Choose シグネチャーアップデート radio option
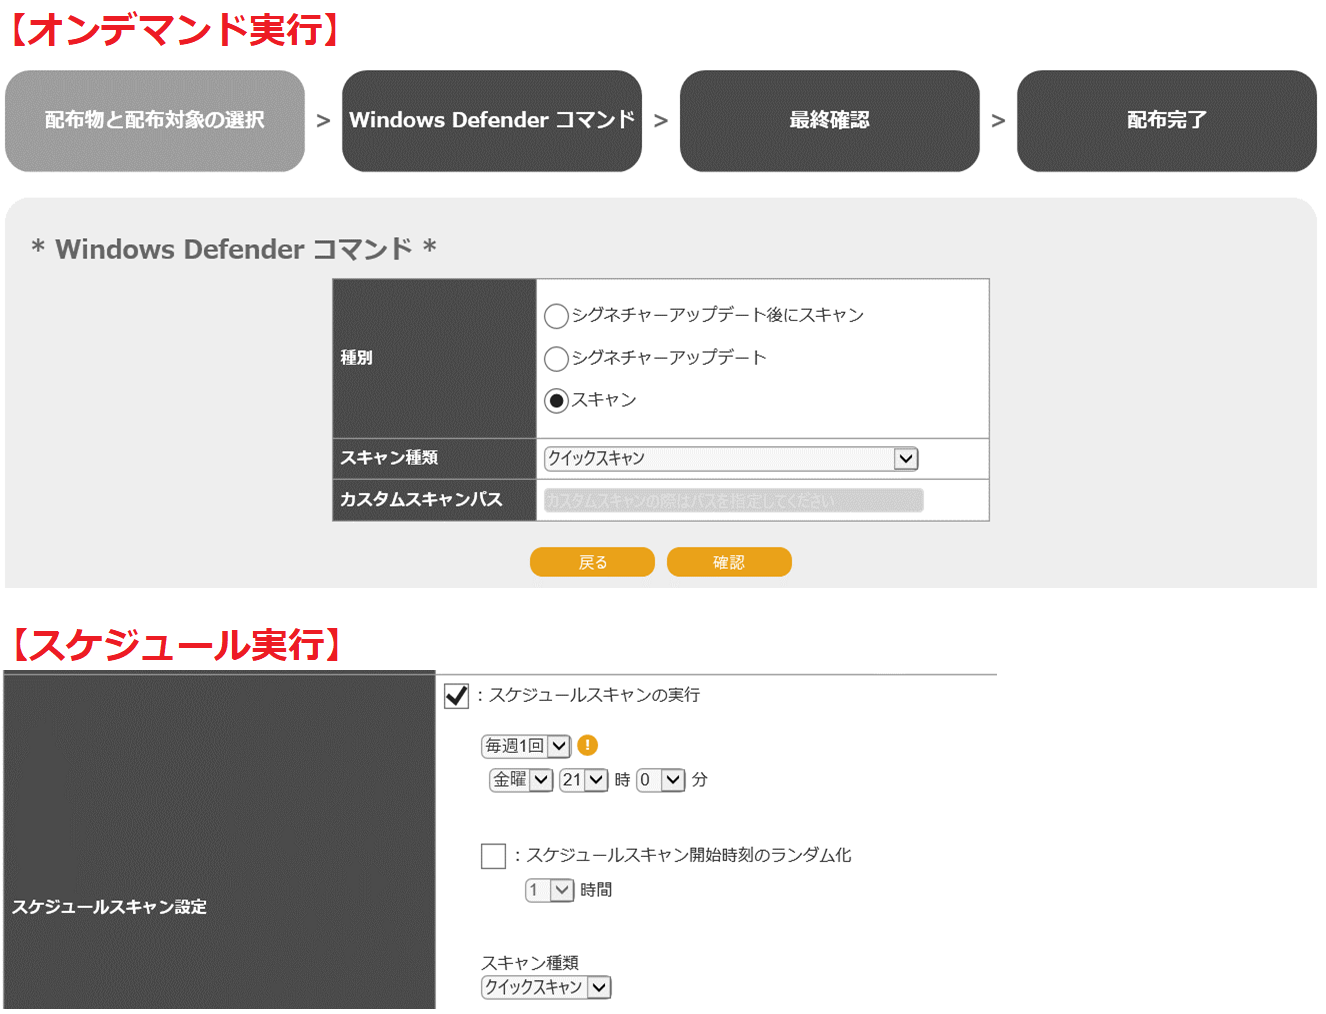1326x1014 pixels. click(x=556, y=358)
